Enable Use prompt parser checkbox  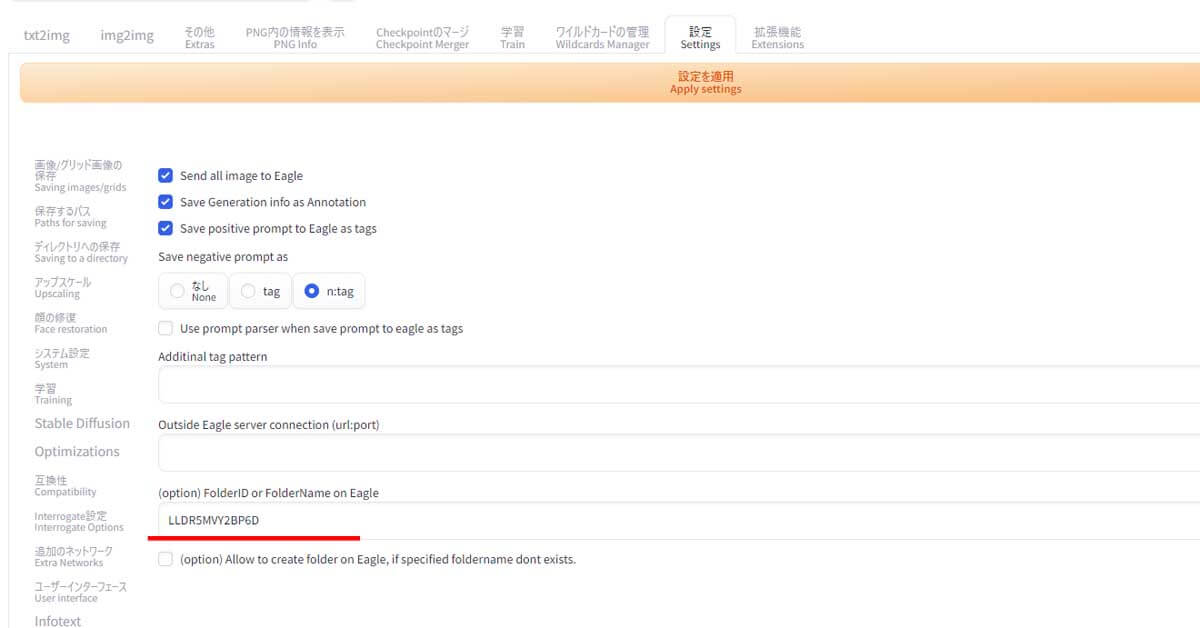[166, 328]
